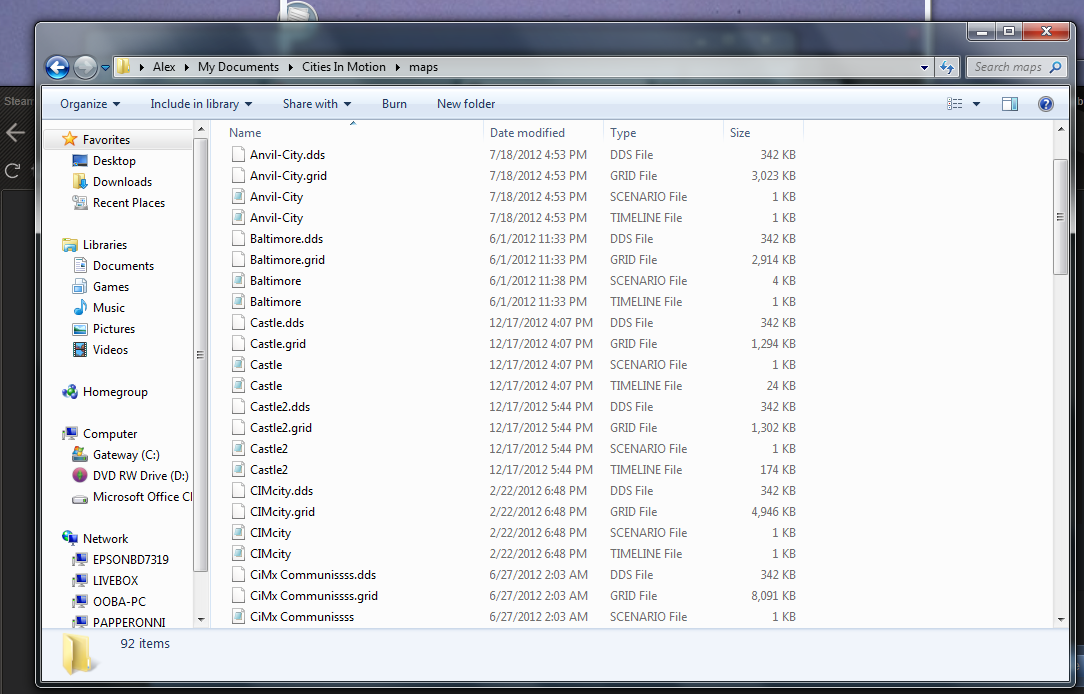Click Alex in the address breadcrumb
This screenshot has height=694, width=1084.
tap(164, 67)
